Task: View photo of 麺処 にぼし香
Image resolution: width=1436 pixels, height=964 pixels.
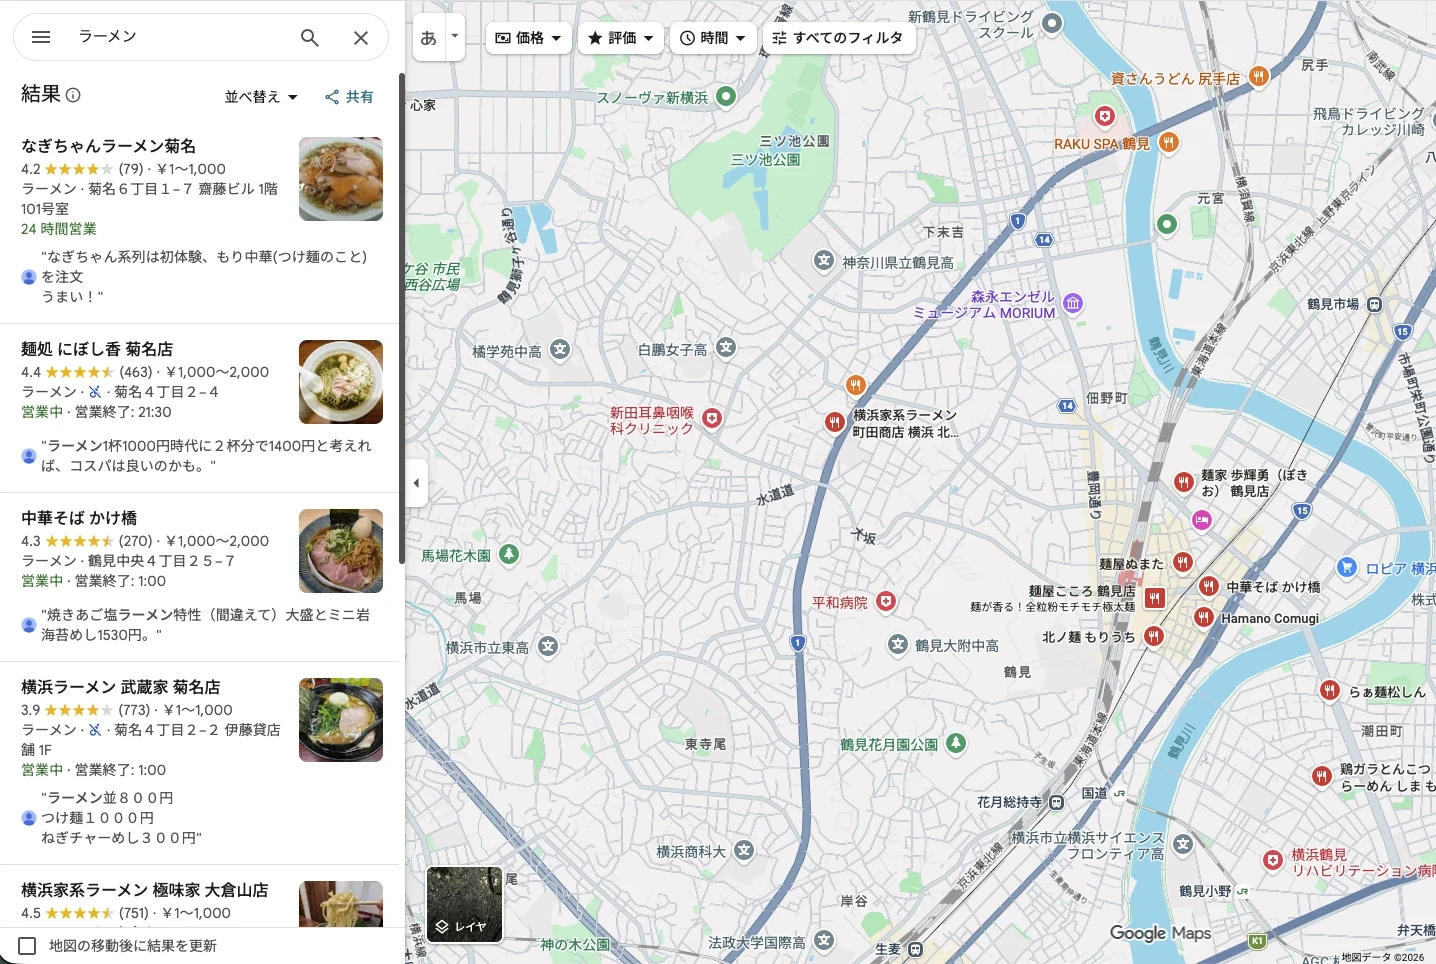Action: (x=341, y=382)
